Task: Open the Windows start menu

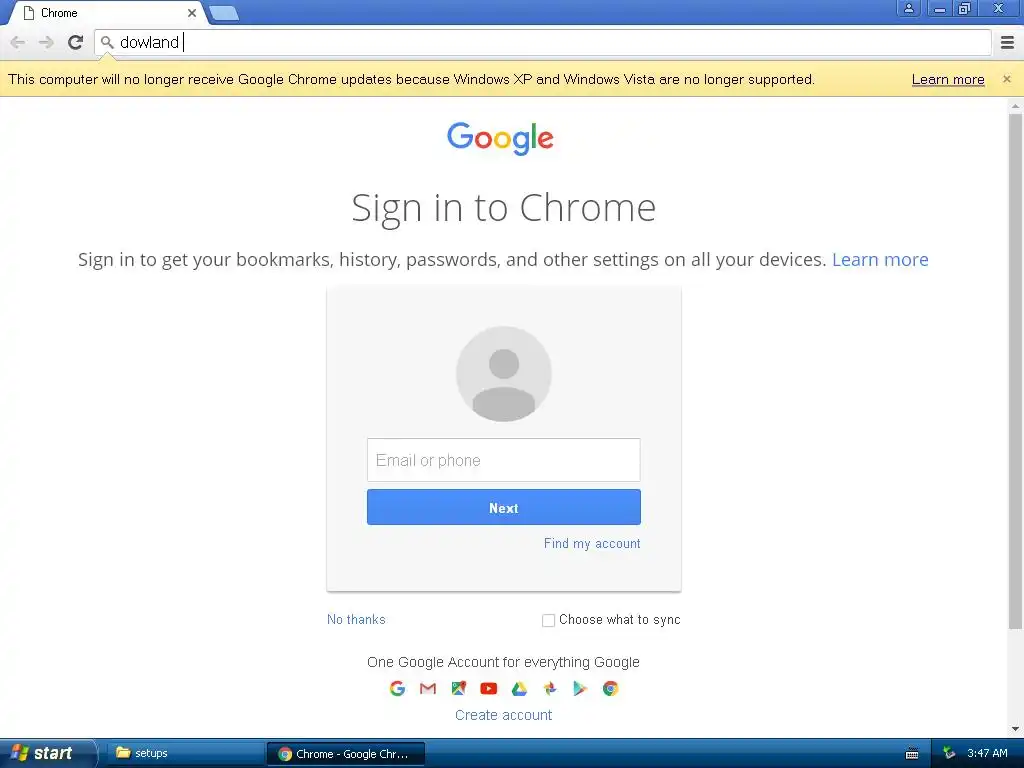Action: coord(48,754)
